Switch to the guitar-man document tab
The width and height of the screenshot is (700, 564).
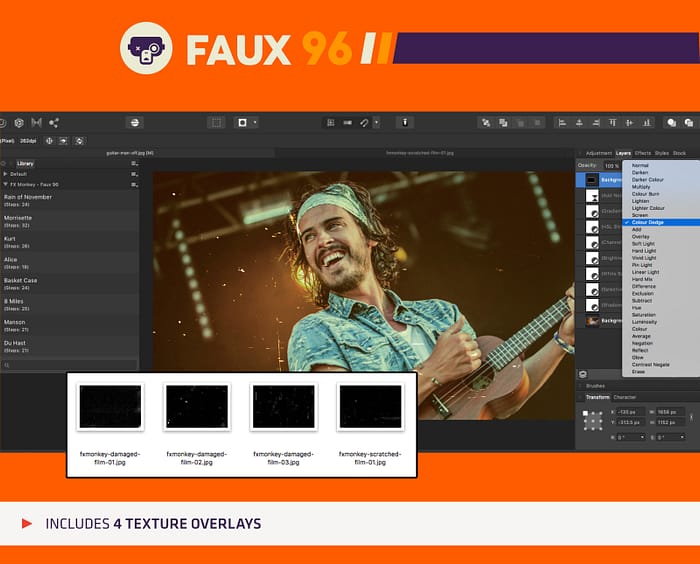pos(130,153)
